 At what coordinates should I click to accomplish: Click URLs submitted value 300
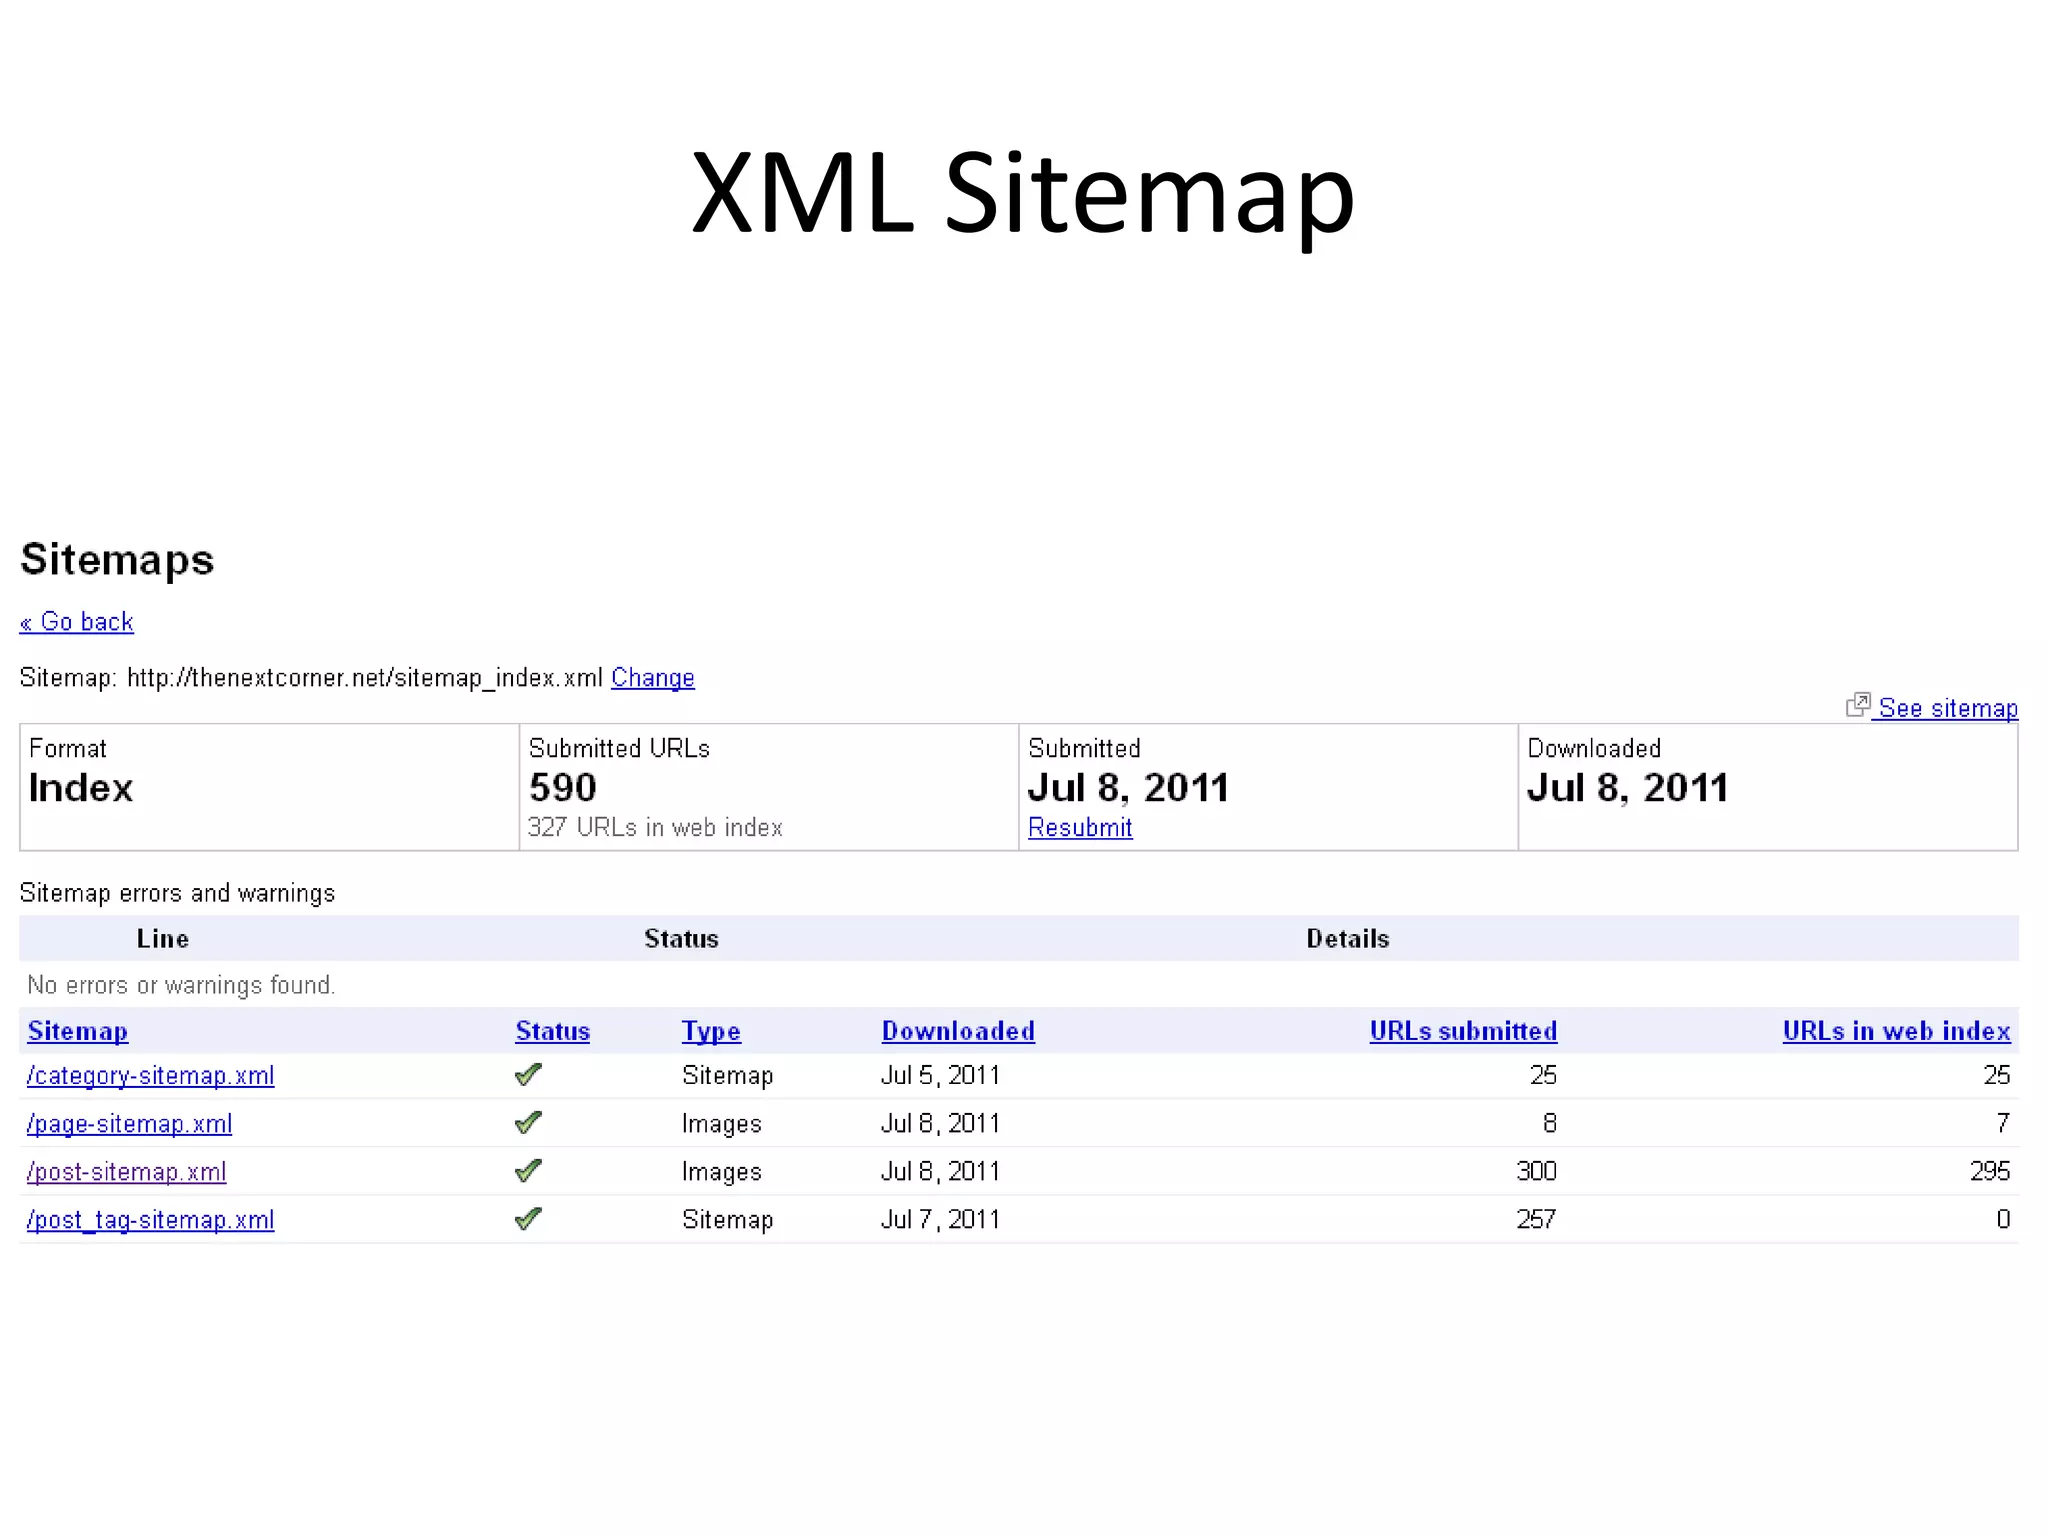point(1537,1171)
